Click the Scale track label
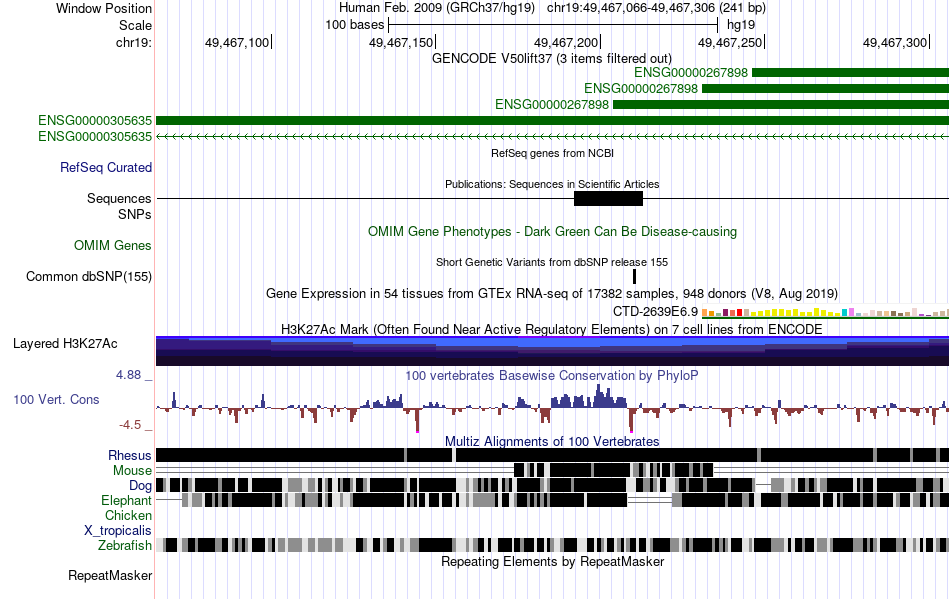Viewport: 950px width, 599px height. [135, 25]
